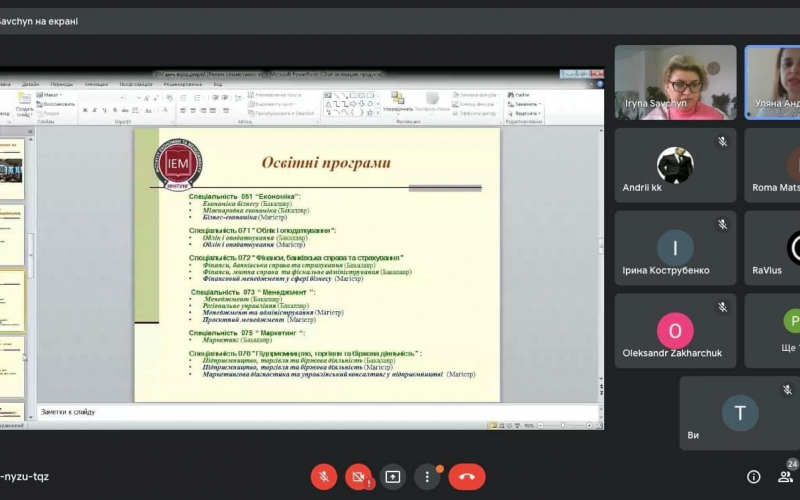Show the participants list icon

pos(785,477)
